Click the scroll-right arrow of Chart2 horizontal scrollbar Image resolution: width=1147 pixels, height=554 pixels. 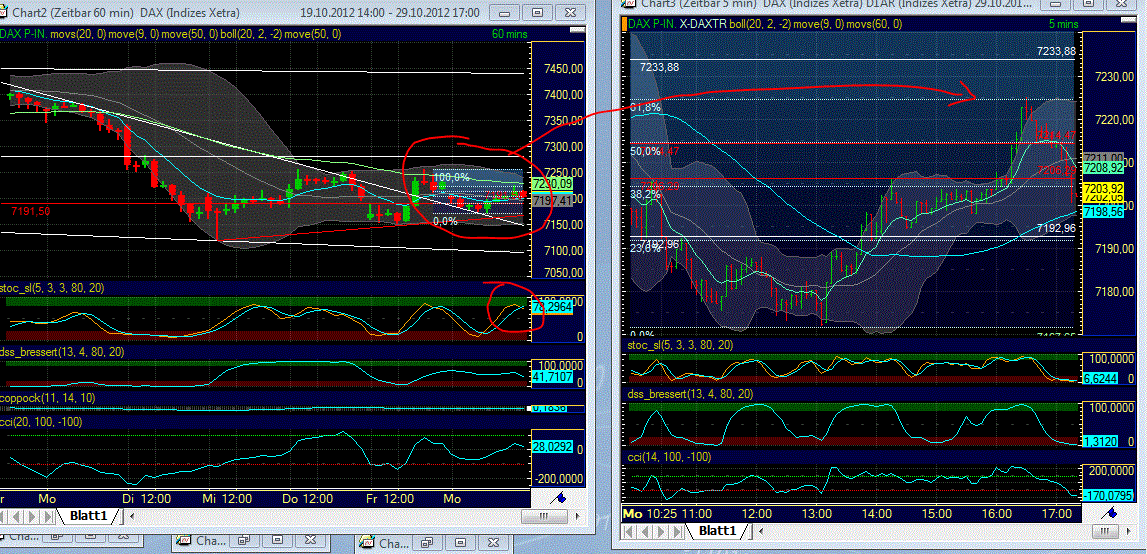coord(577,516)
